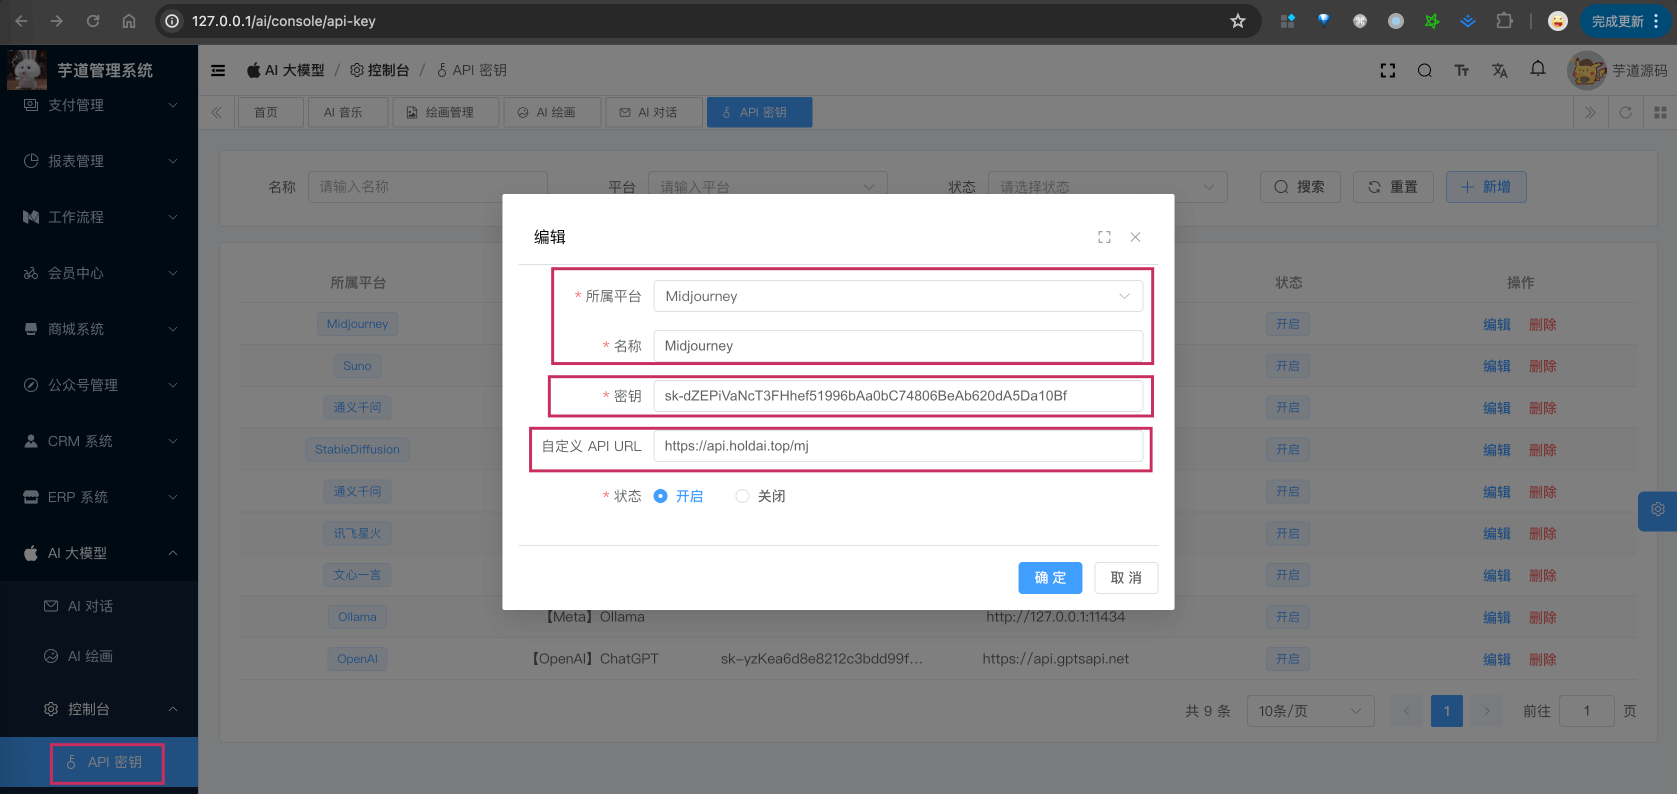Screen dimensions: 1677x794
Task: Click the font size icon
Action: (x=1461, y=70)
